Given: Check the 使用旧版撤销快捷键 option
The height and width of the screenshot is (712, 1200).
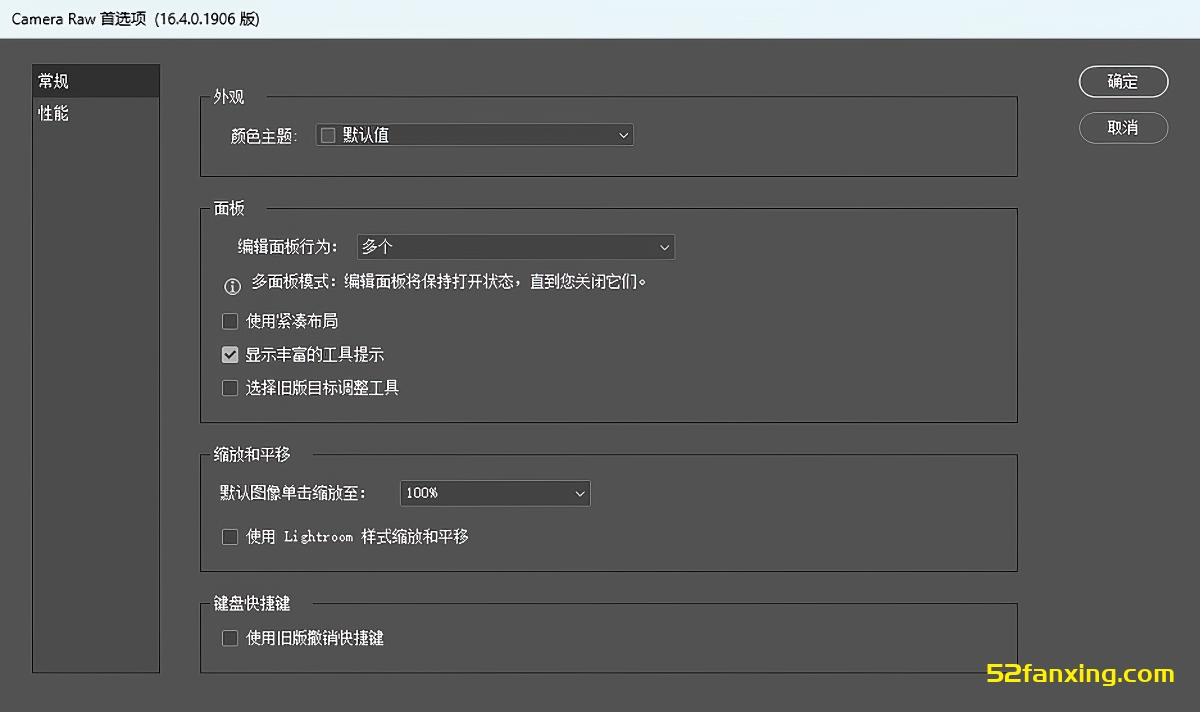Looking at the screenshot, I should pyautogui.click(x=230, y=637).
